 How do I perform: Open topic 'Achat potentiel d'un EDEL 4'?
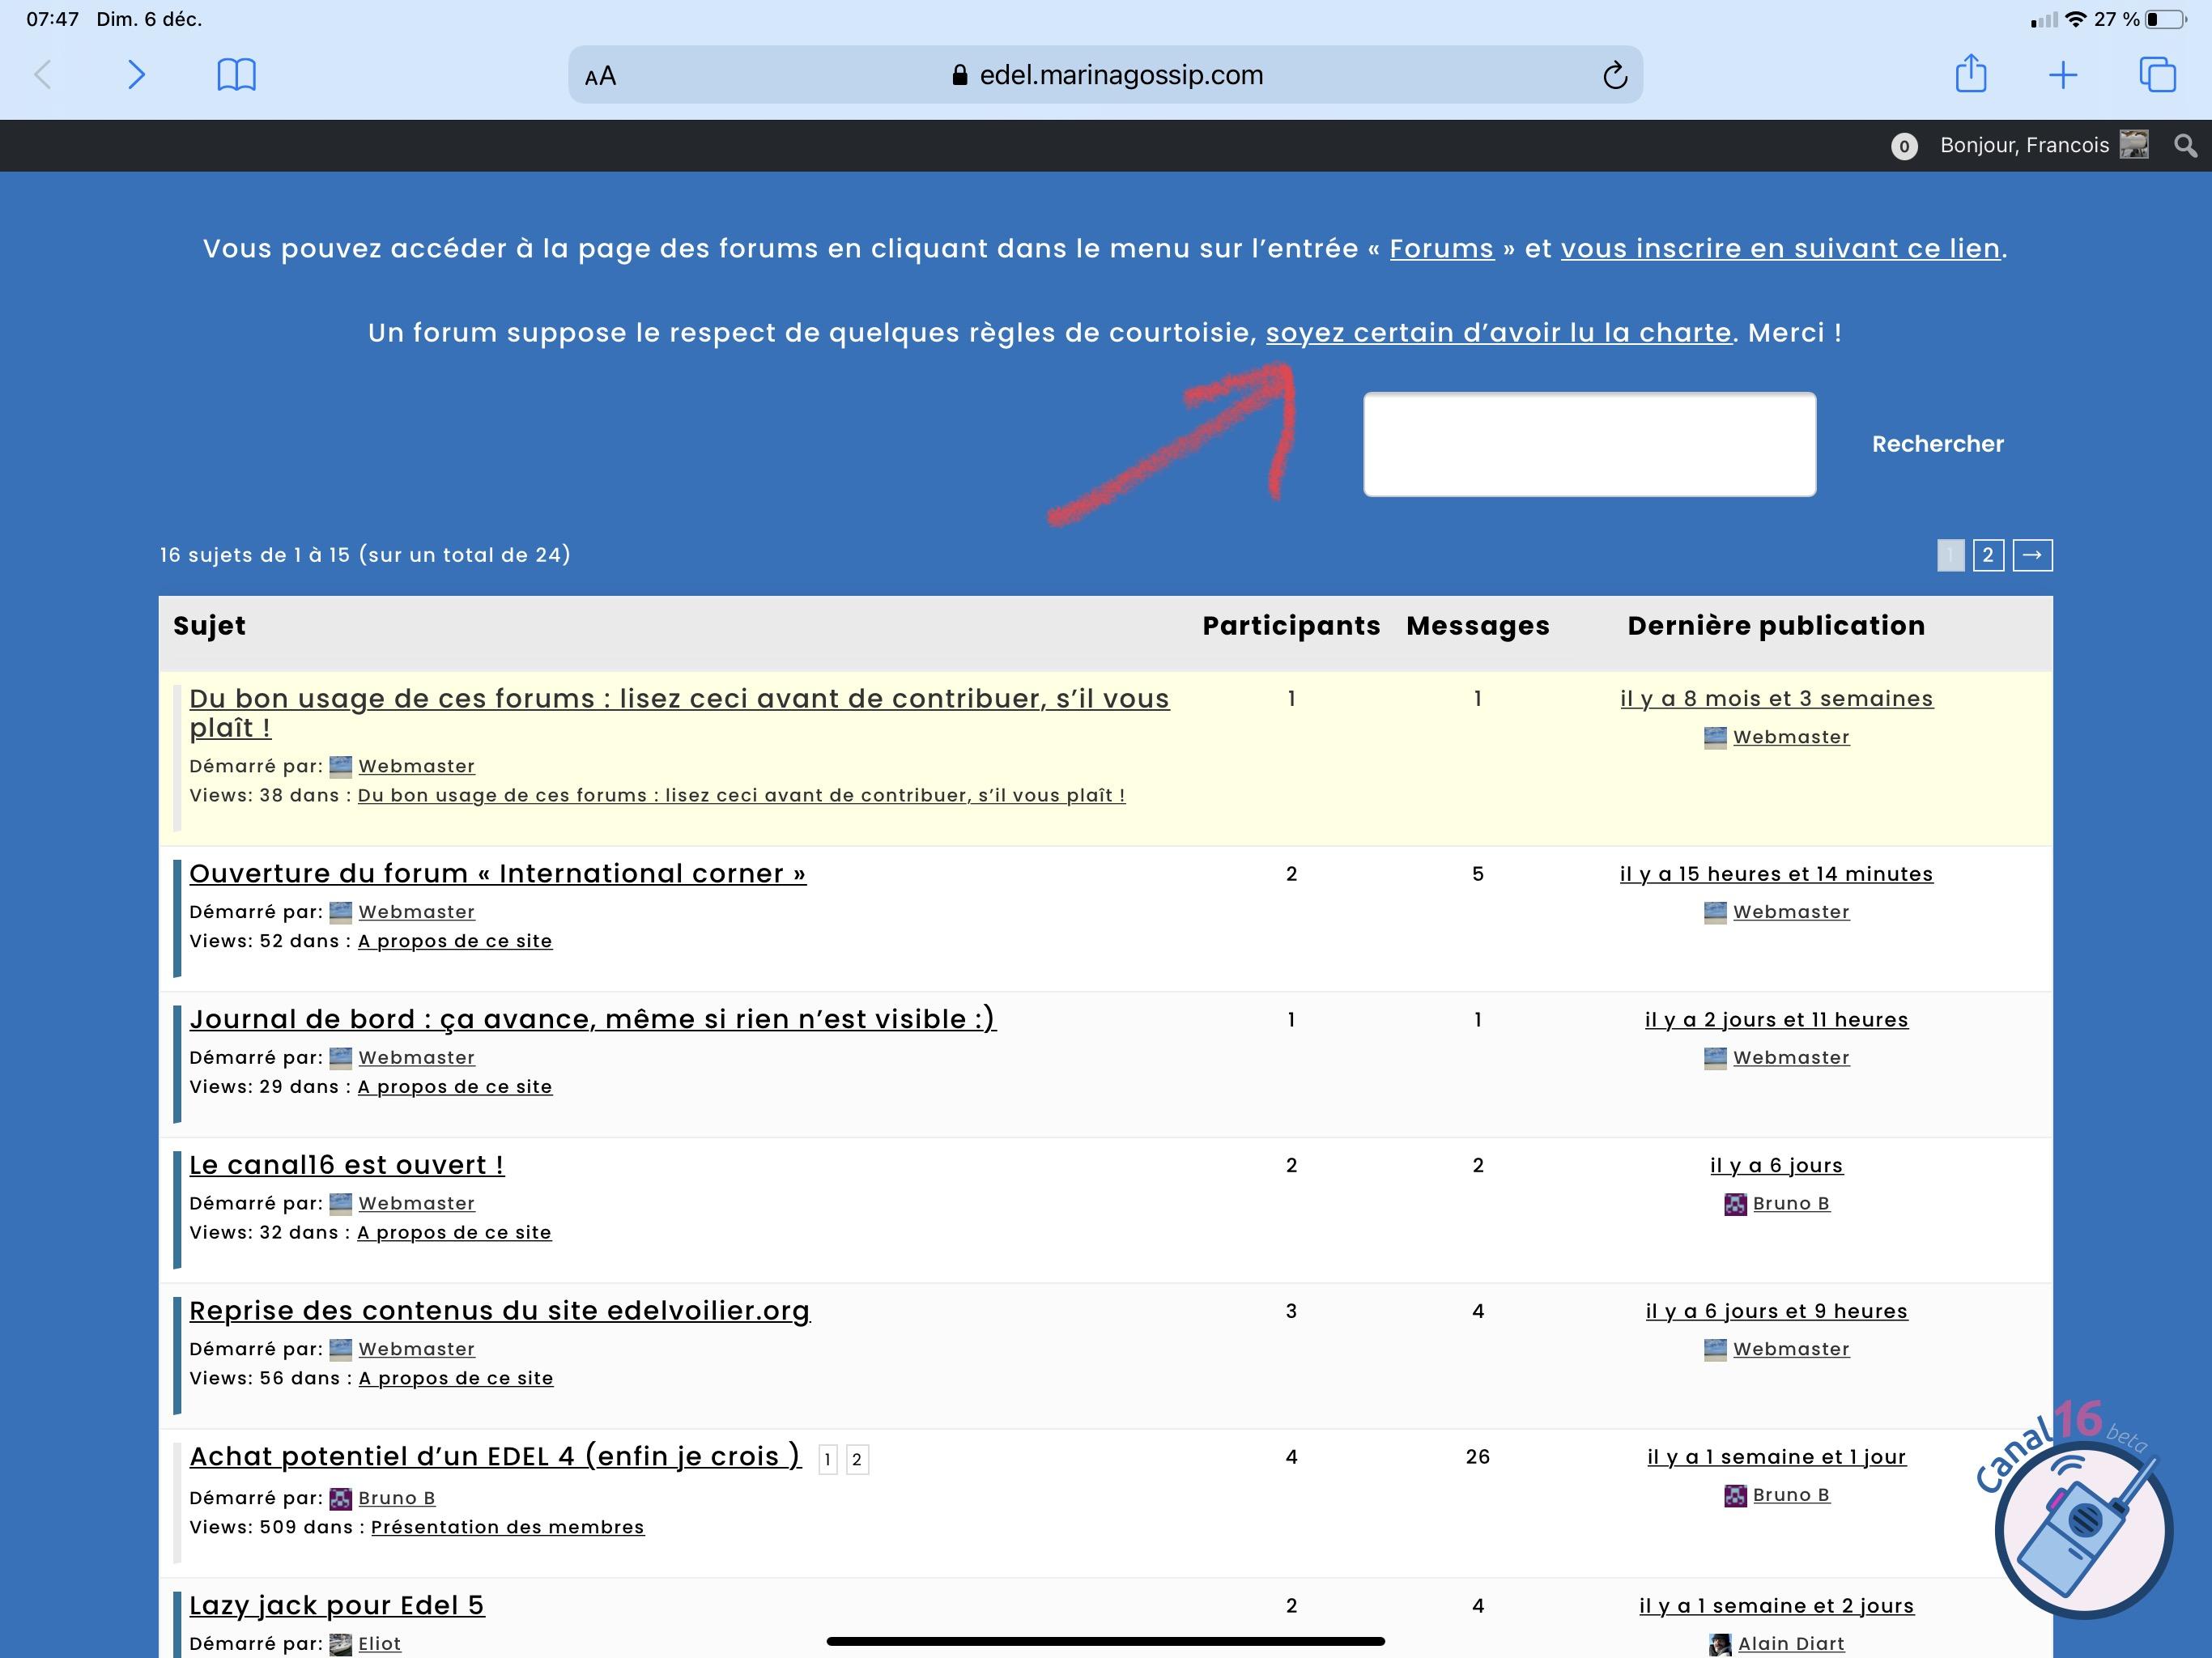495,1457
